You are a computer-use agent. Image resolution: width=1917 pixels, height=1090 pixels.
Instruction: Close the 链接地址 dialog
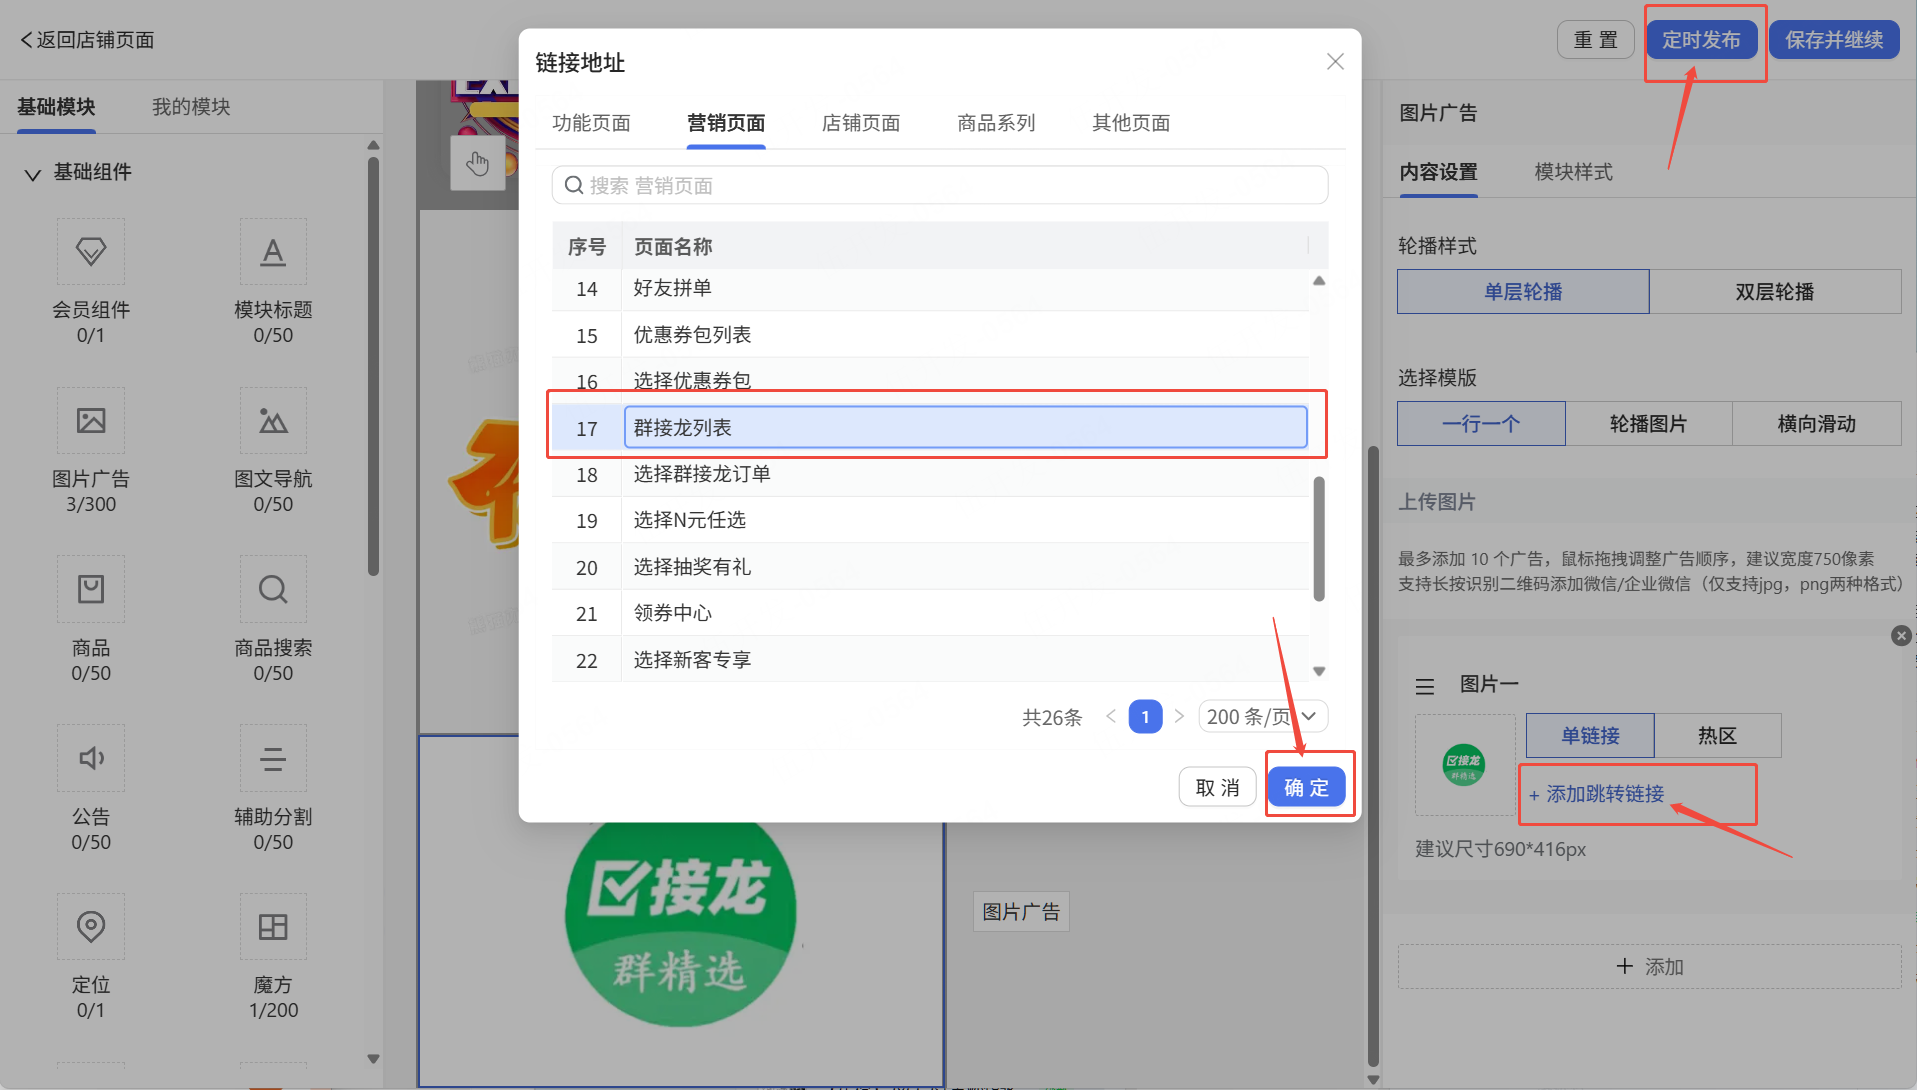click(x=1335, y=62)
